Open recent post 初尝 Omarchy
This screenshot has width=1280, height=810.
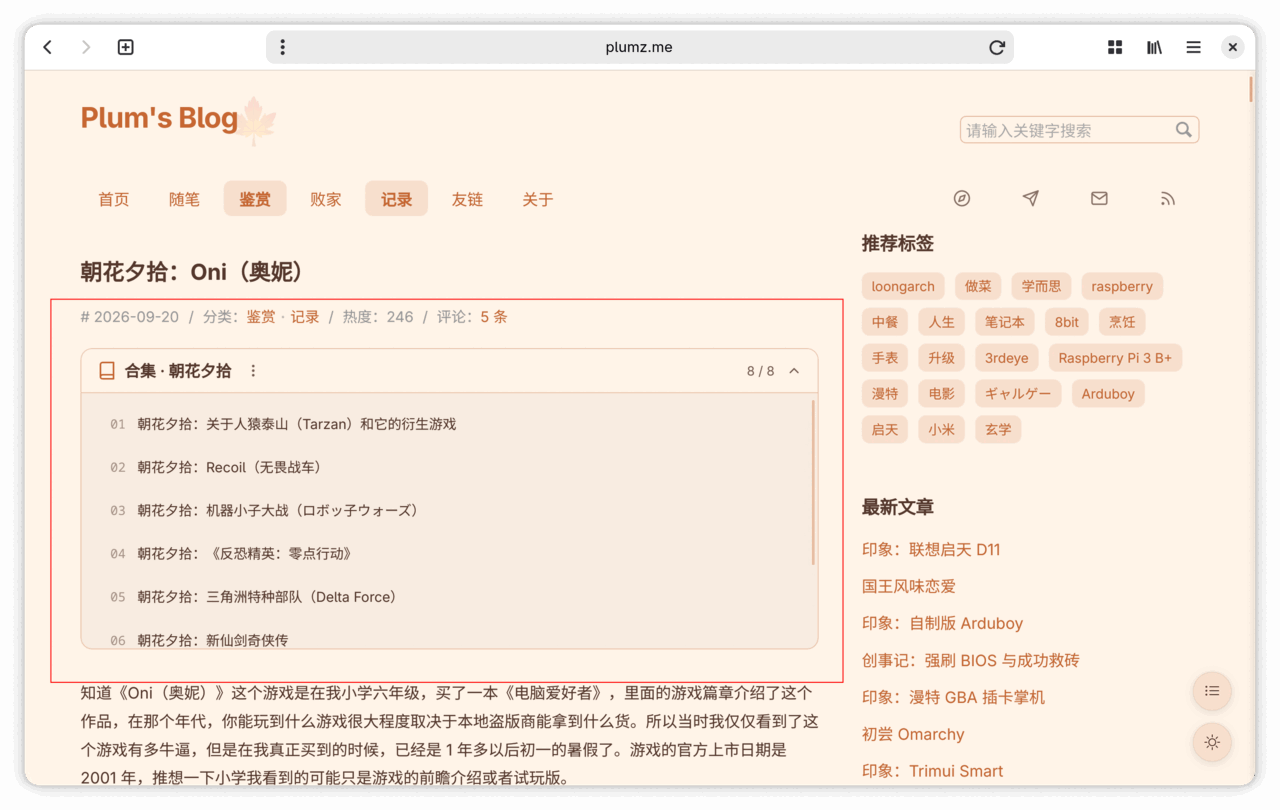point(913,734)
